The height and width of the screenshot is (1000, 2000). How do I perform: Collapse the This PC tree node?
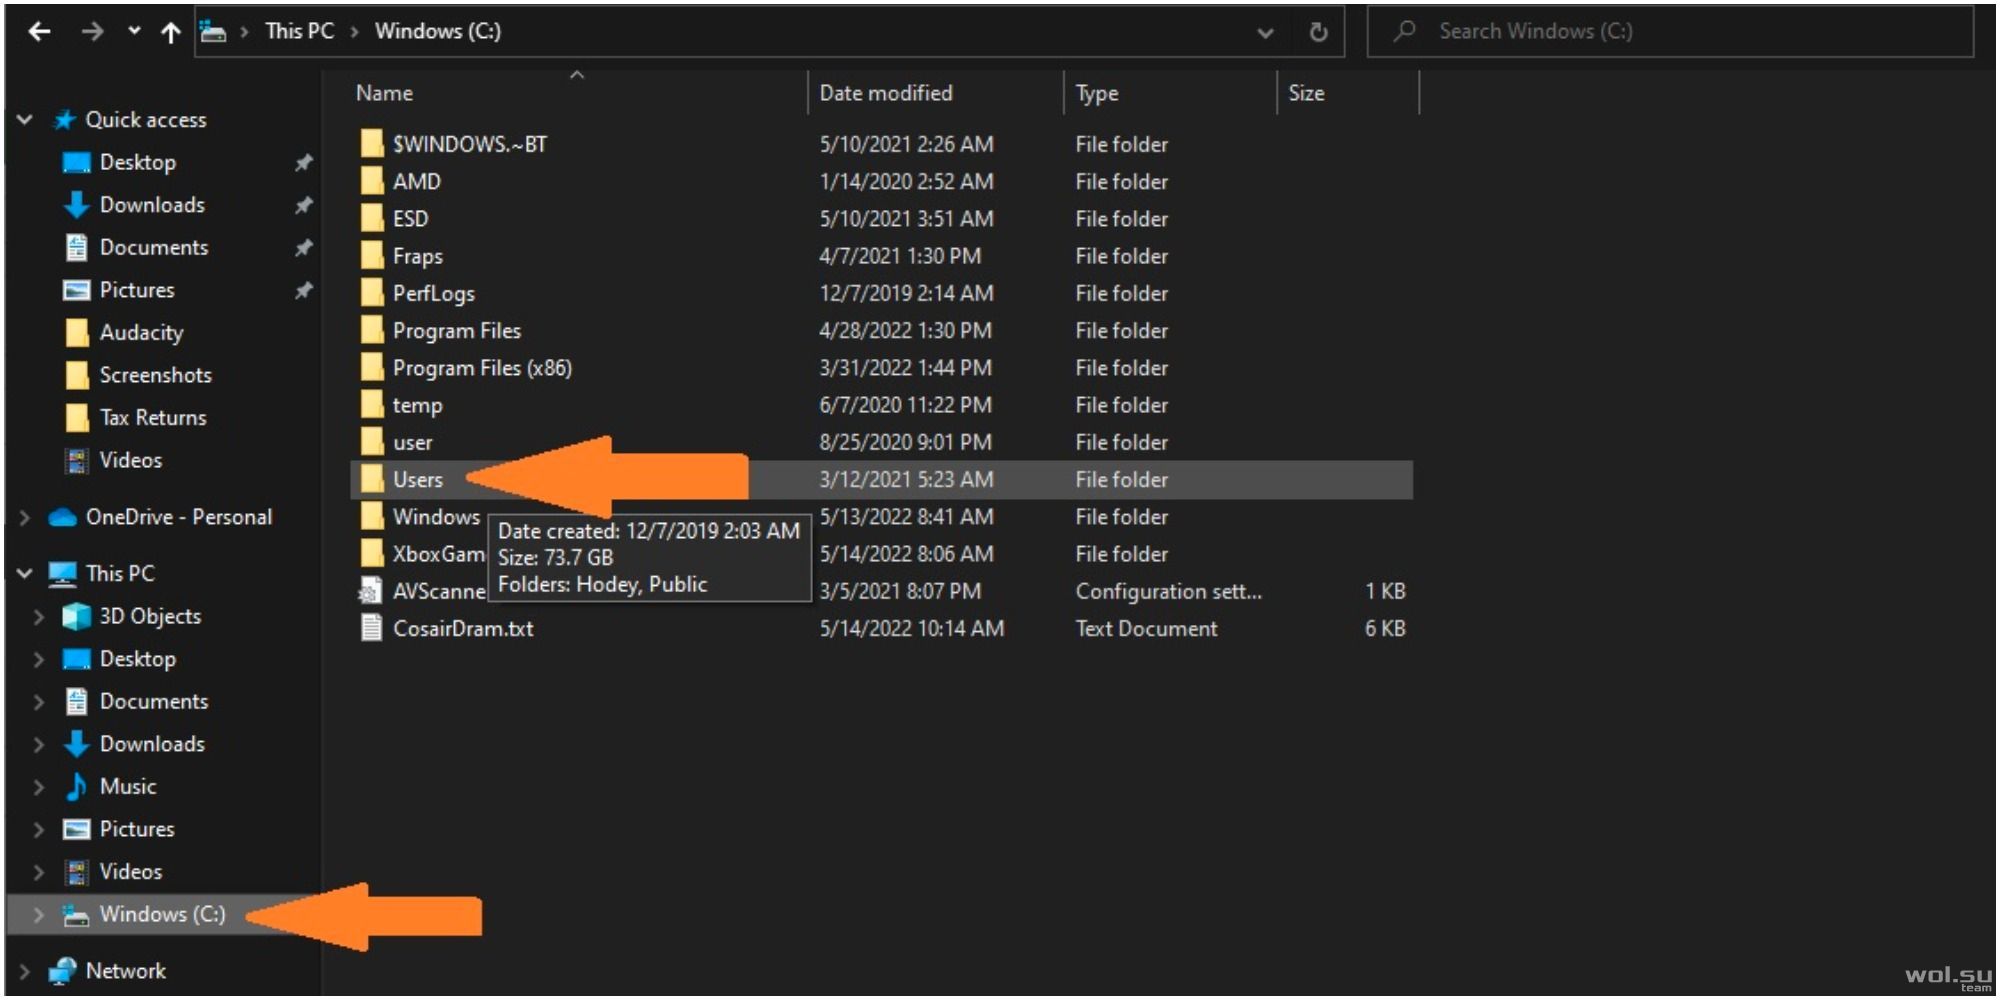click(x=25, y=573)
